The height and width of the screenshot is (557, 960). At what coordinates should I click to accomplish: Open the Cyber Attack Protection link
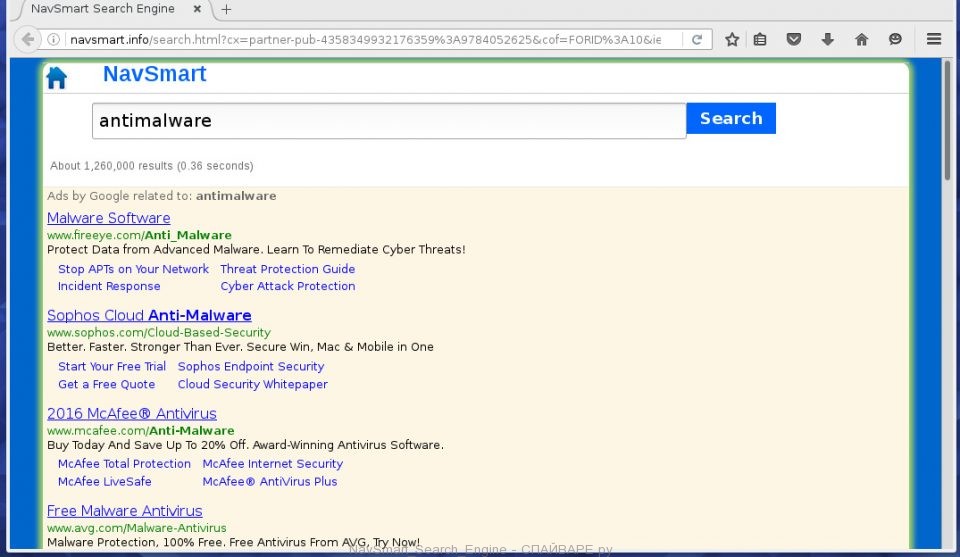(x=288, y=286)
